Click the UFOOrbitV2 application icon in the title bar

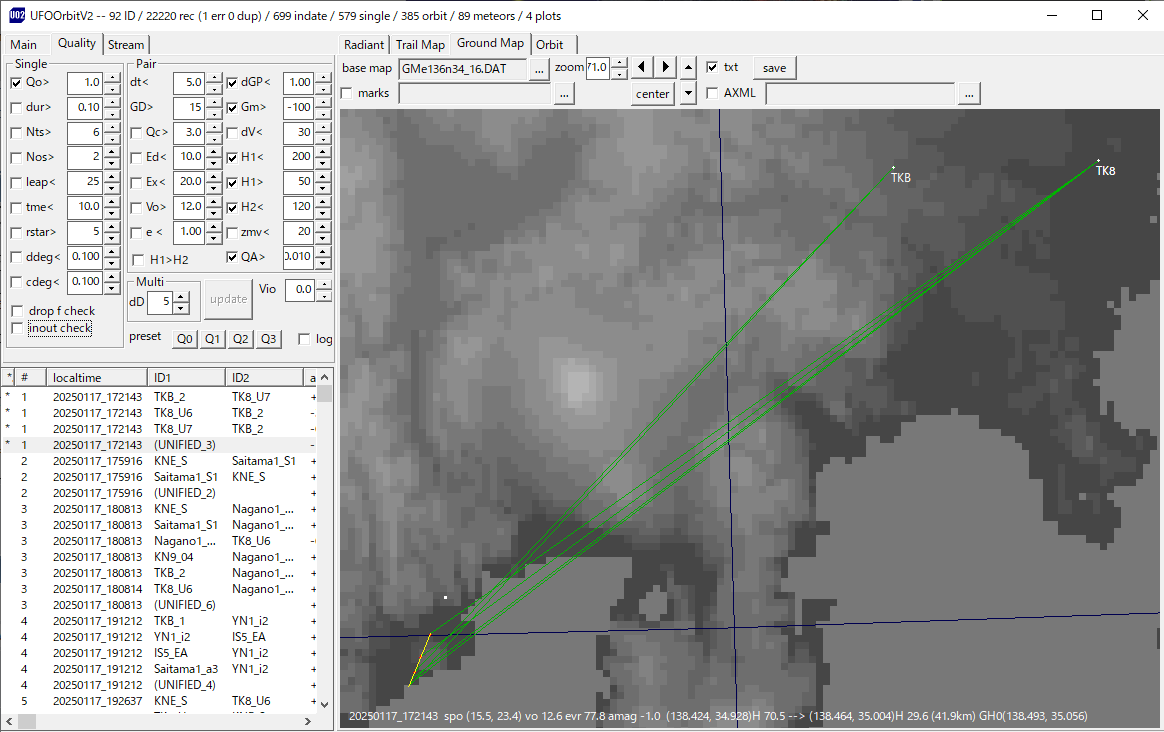14,15
